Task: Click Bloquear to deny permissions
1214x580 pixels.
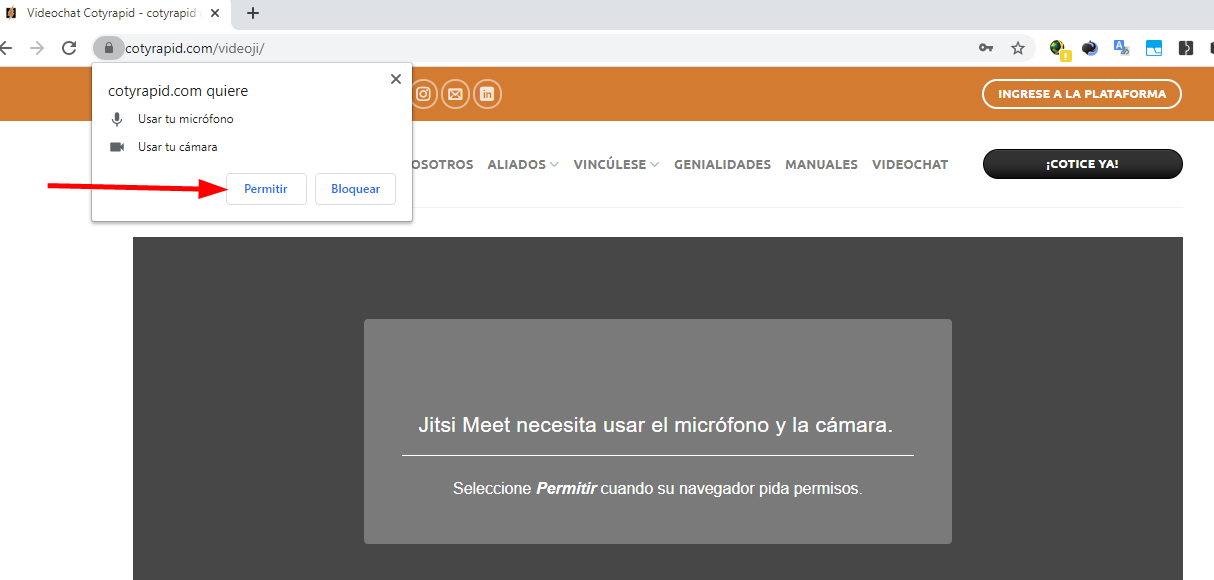Action: click(x=355, y=189)
